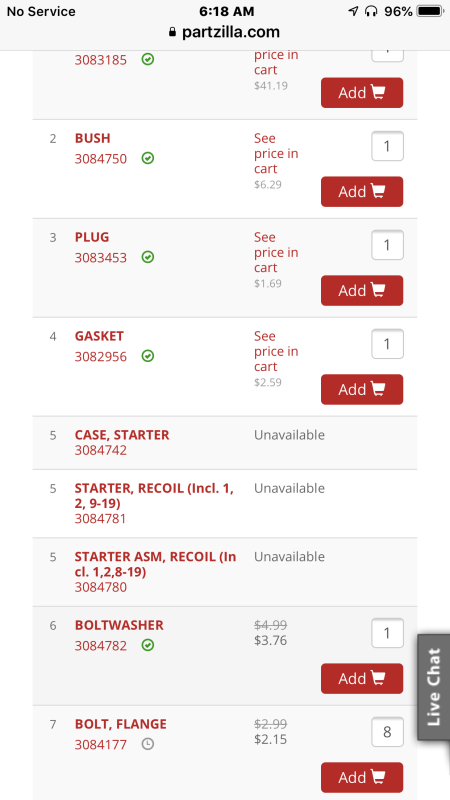Select quantity field for BOLT, FLANGE
The height and width of the screenshot is (800, 450).
click(x=387, y=732)
